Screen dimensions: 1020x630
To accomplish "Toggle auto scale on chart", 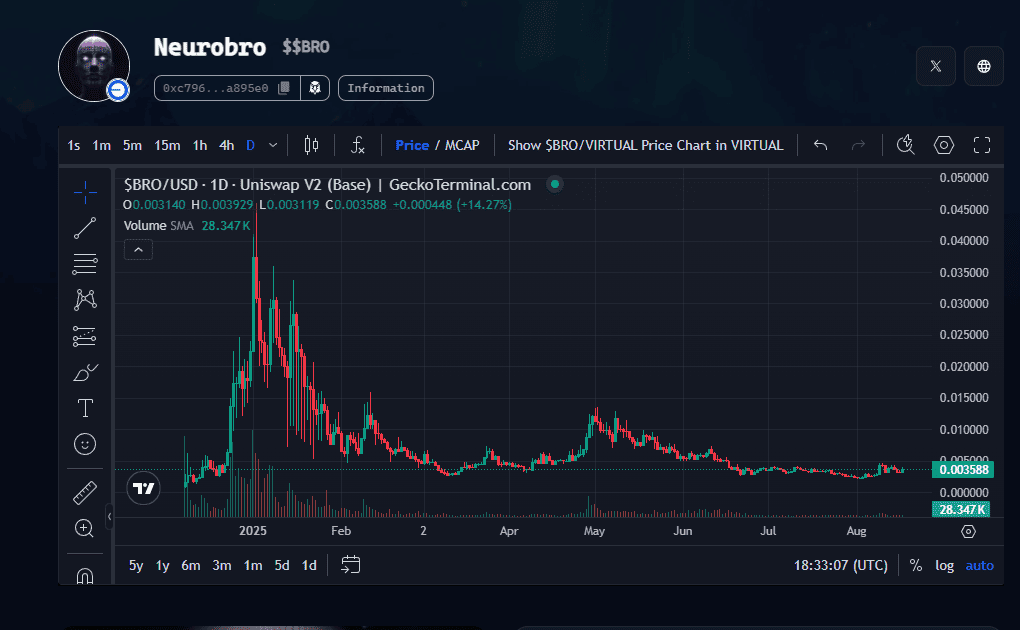I will click(979, 566).
